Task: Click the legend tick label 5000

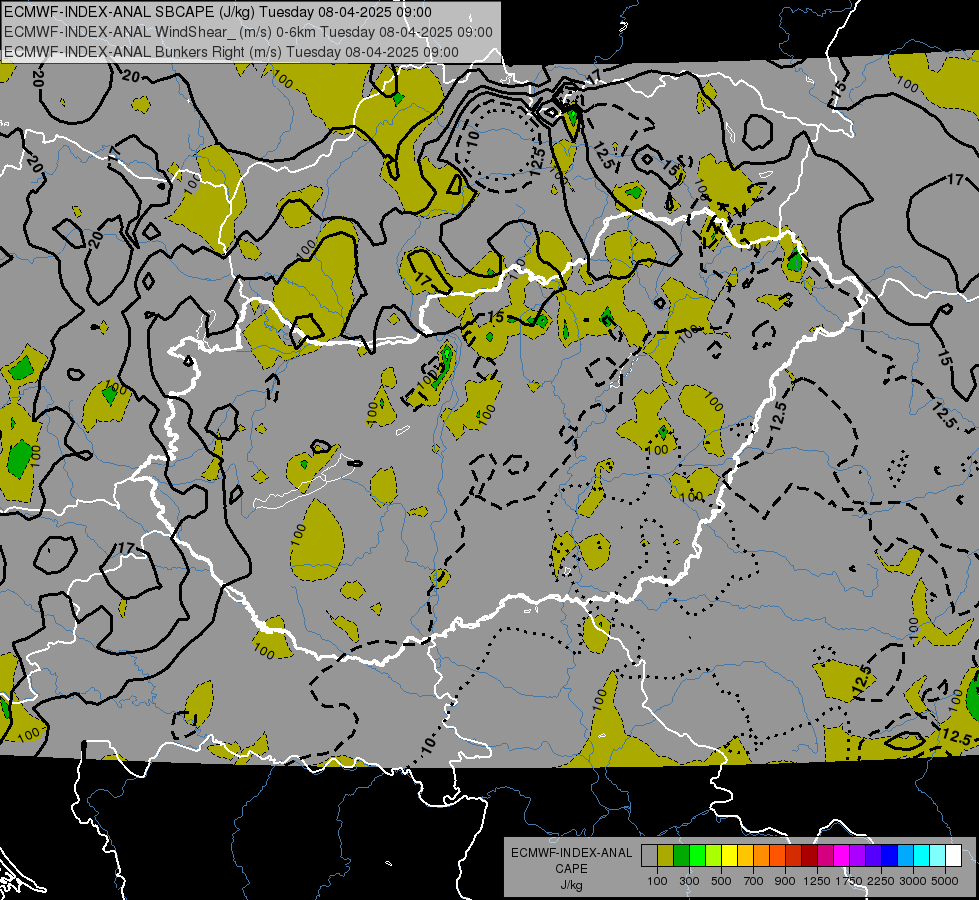Action: (945, 881)
